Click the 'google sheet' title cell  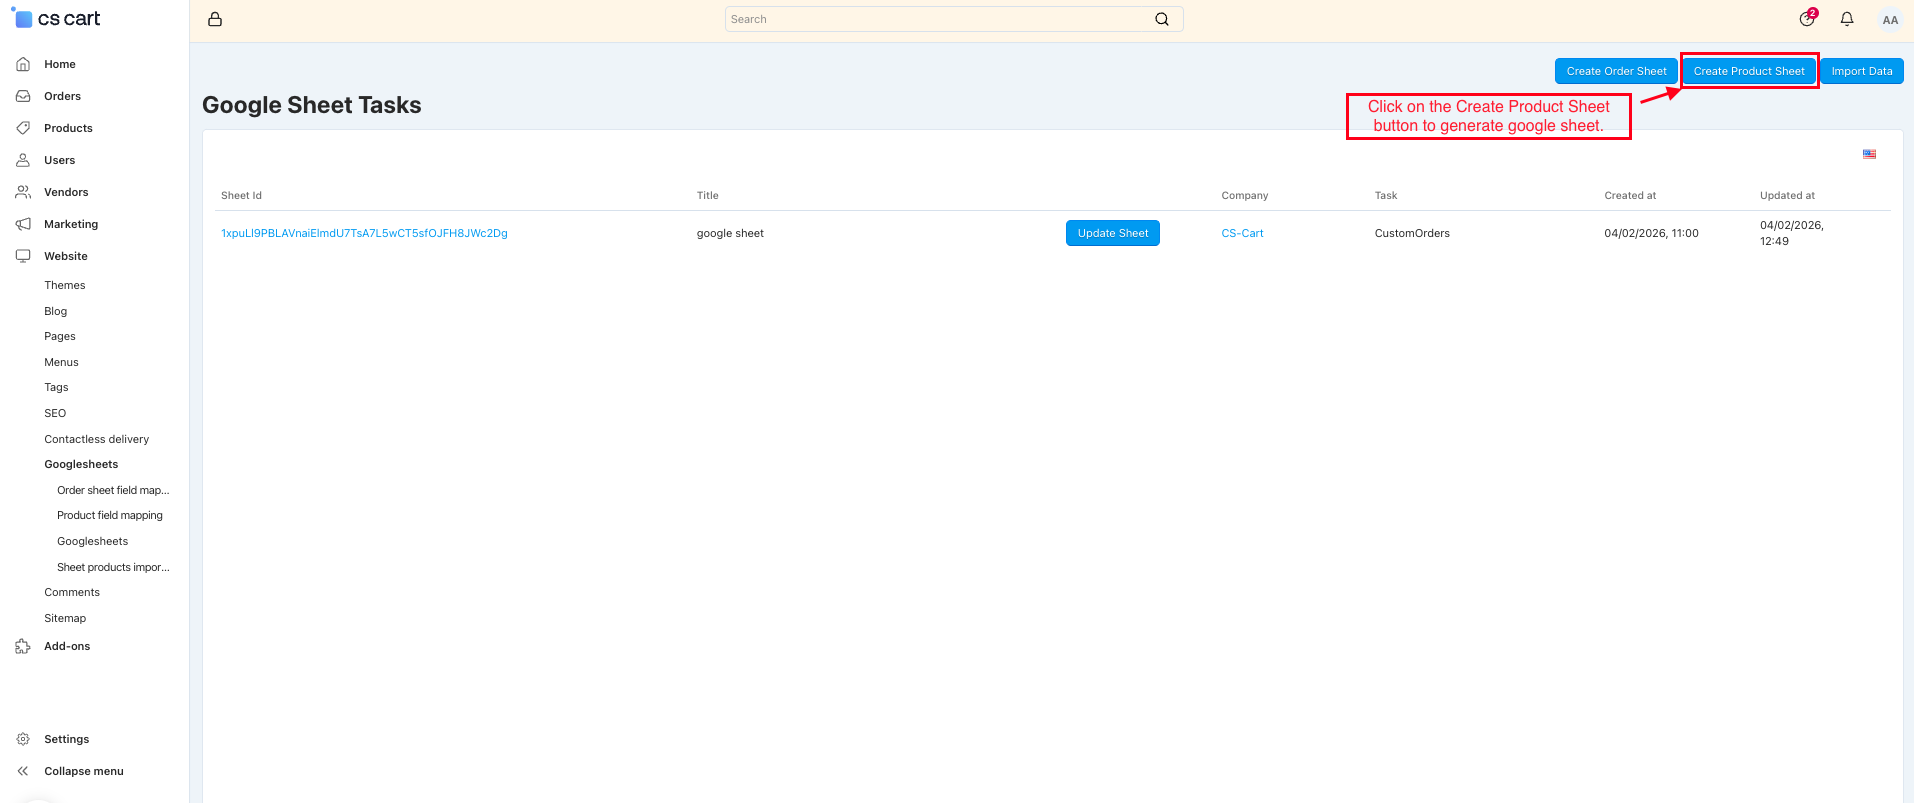[730, 233]
